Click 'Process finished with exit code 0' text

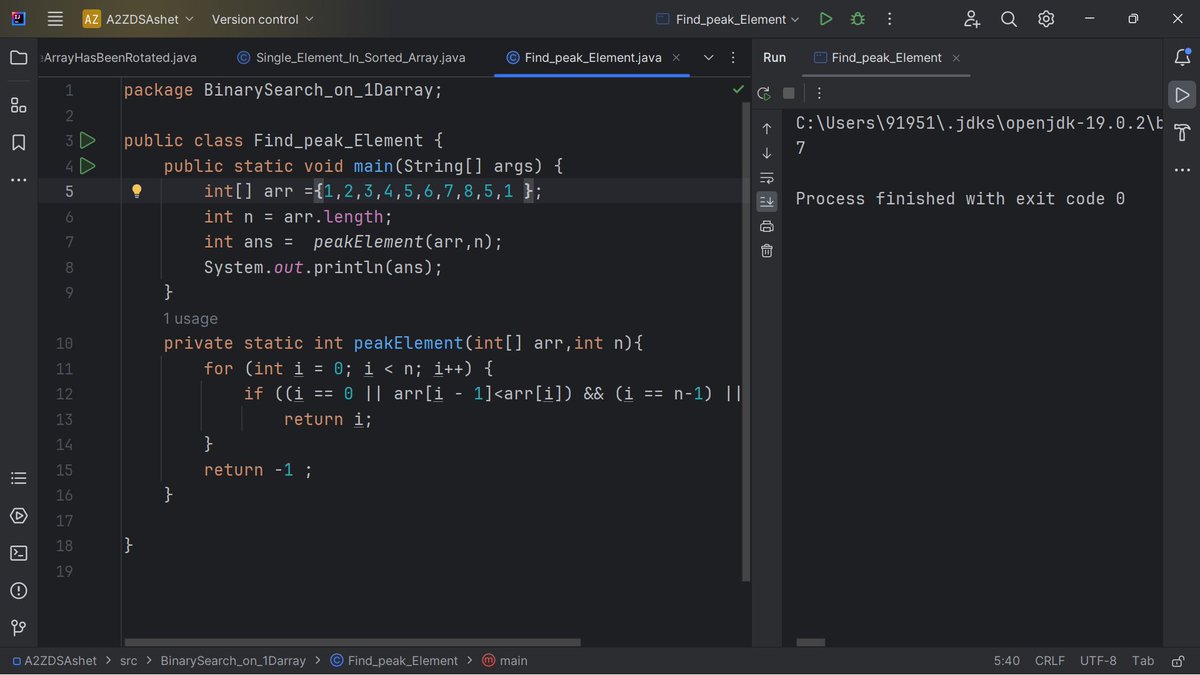click(x=960, y=199)
